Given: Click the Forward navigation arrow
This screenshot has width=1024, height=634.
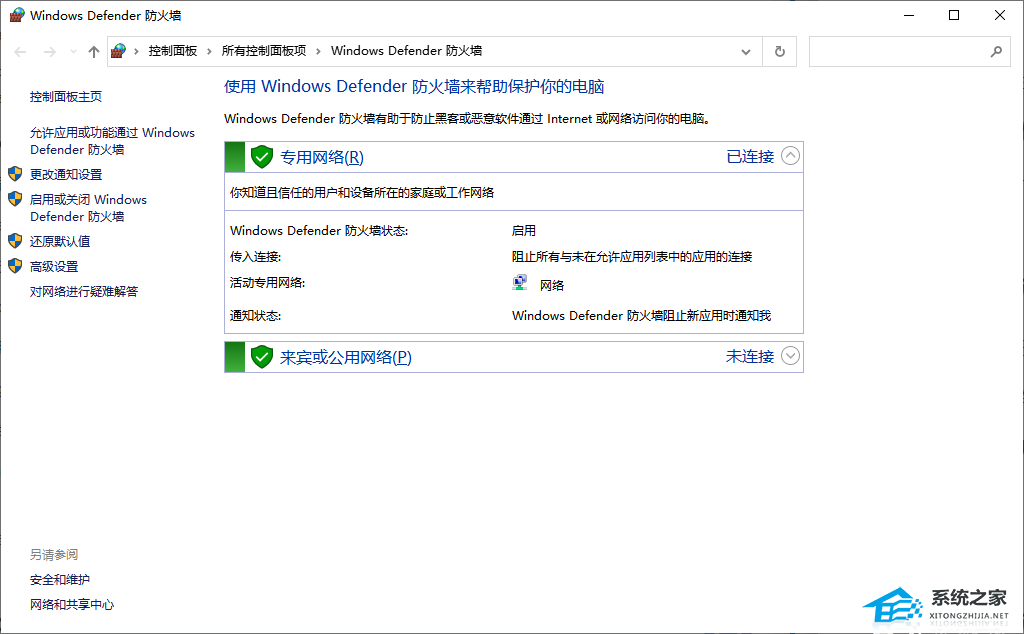Looking at the screenshot, I should (x=50, y=52).
